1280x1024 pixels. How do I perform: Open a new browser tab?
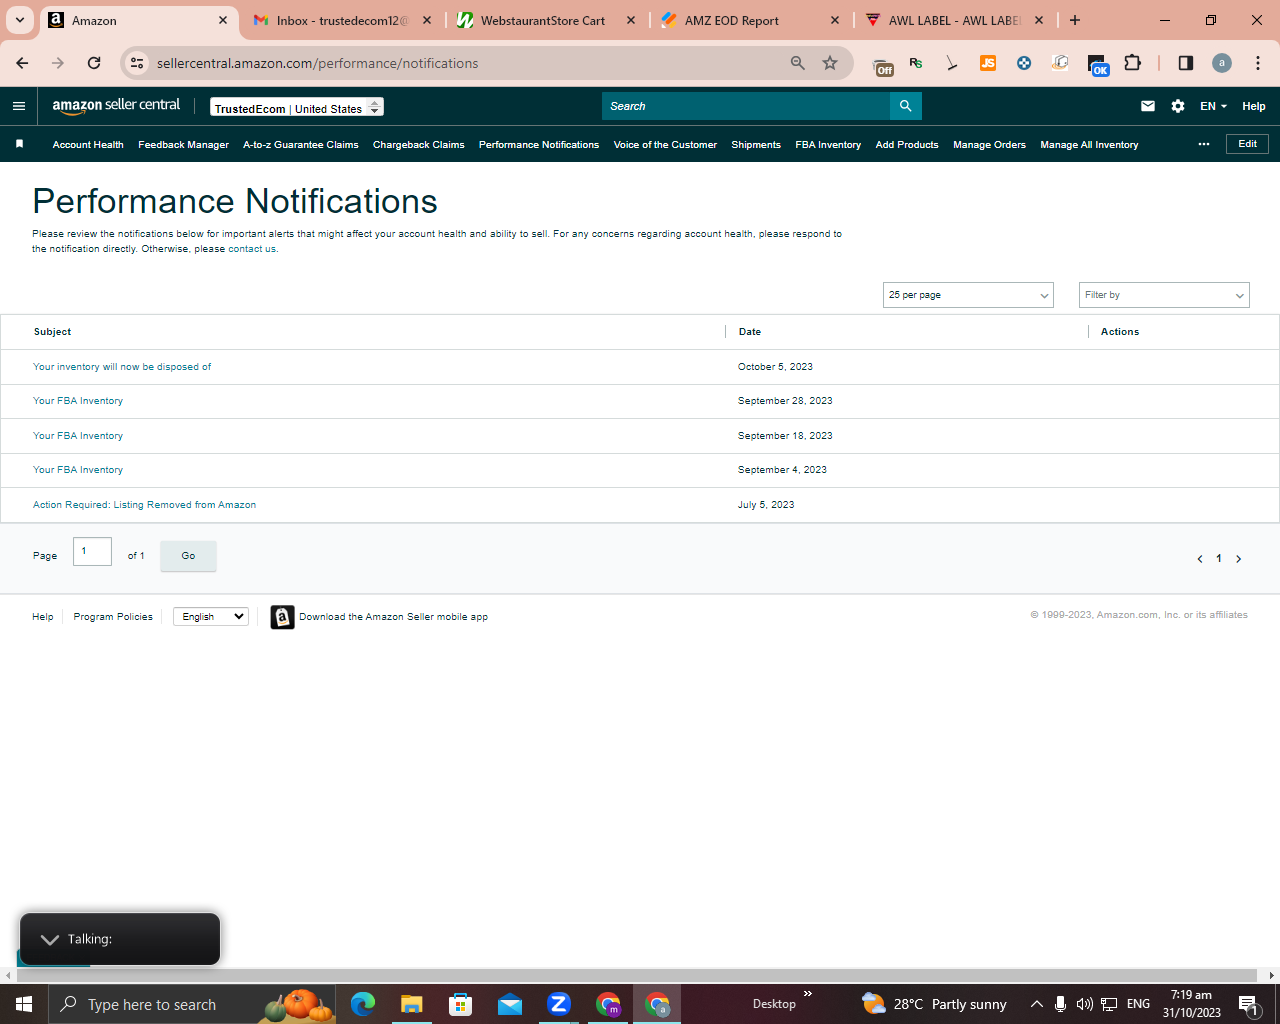[x=1075, y=20]
